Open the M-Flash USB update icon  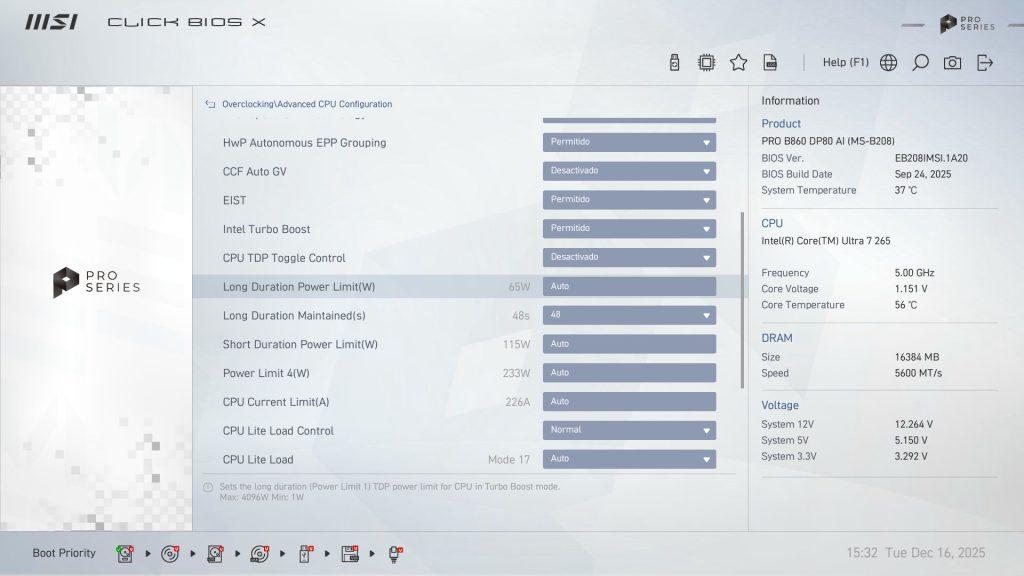point(675,63)
